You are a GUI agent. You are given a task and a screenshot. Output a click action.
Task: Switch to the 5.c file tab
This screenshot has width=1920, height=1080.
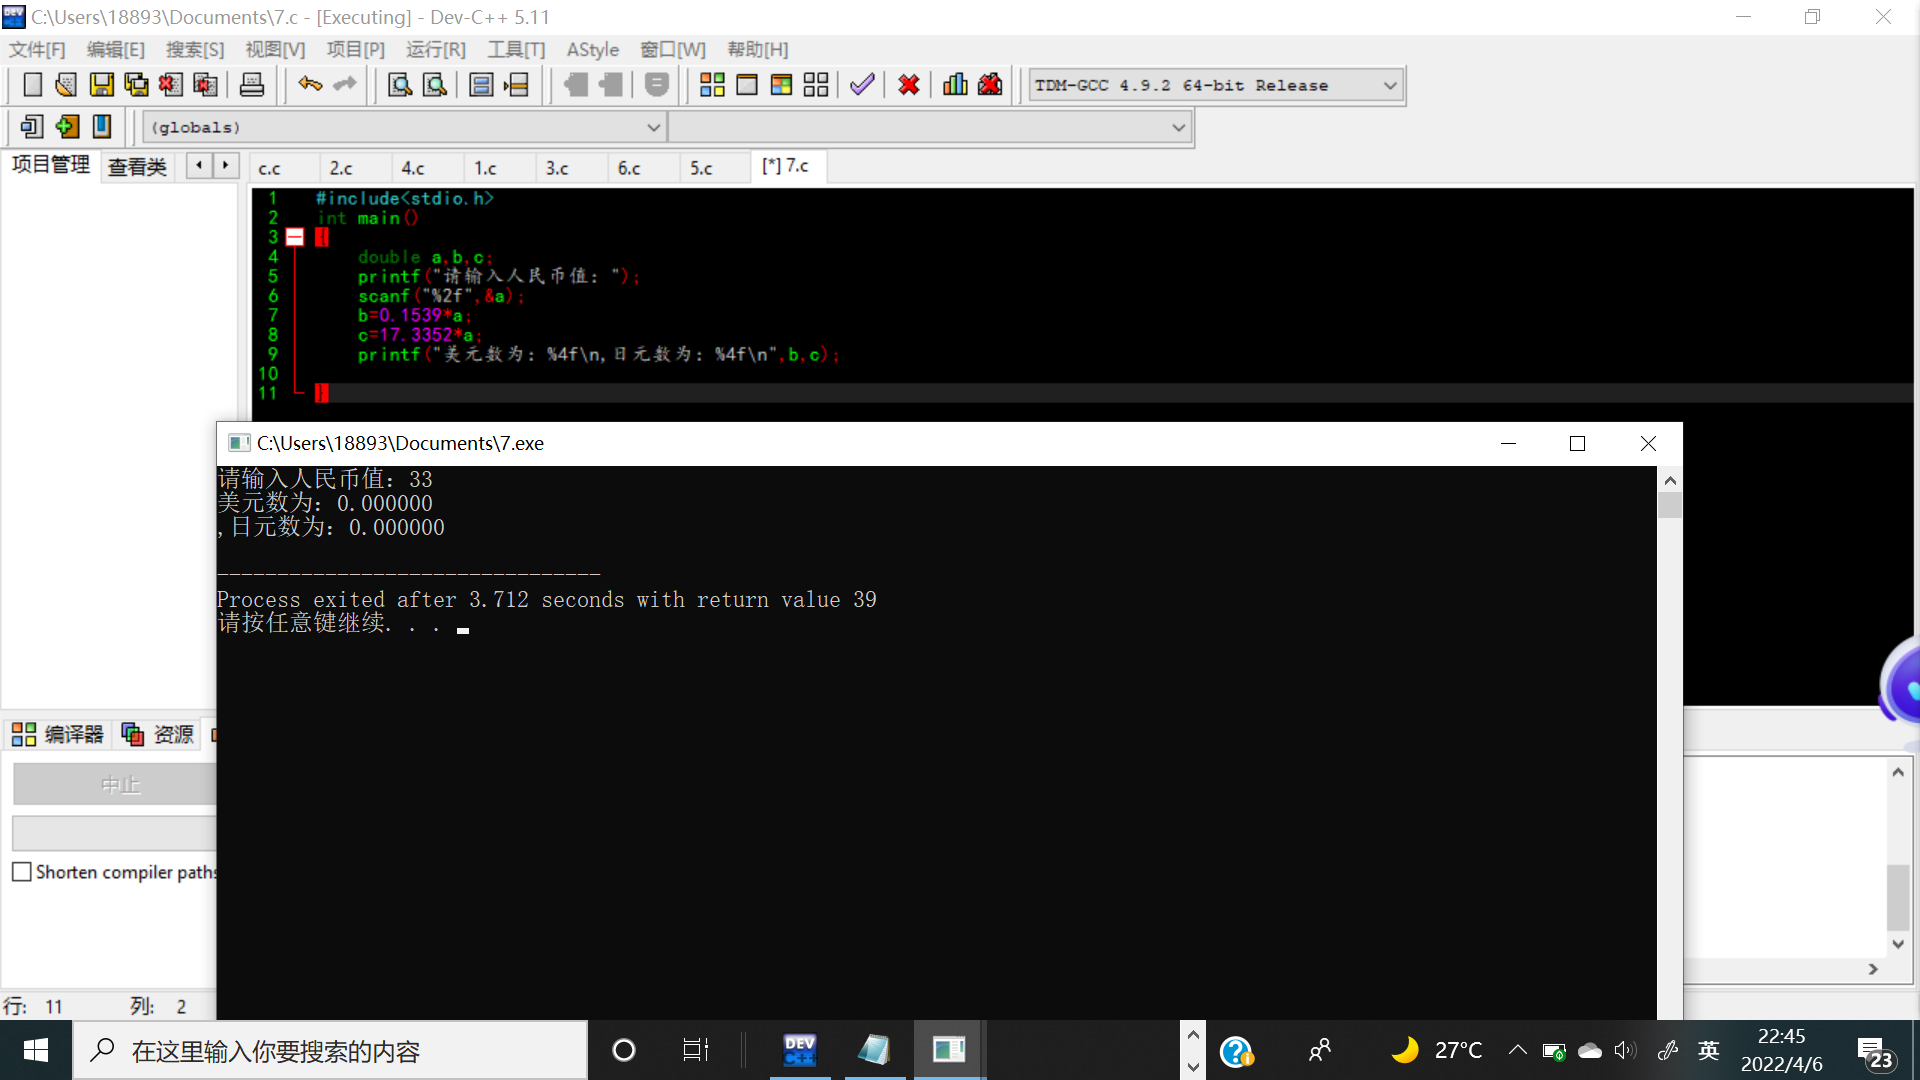pos(701,168)
